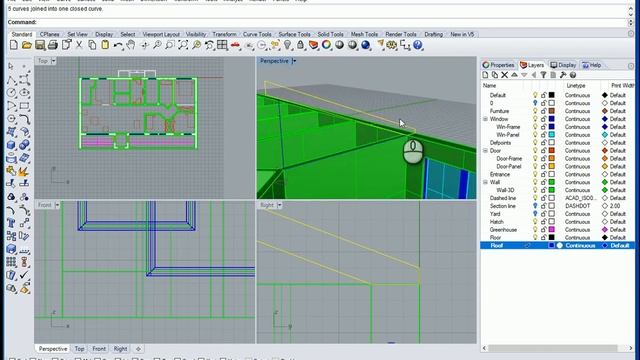Switch to the Solid Tools toolbar tab
This screenshot has height=360, width=640.
[x=331, y=34]
